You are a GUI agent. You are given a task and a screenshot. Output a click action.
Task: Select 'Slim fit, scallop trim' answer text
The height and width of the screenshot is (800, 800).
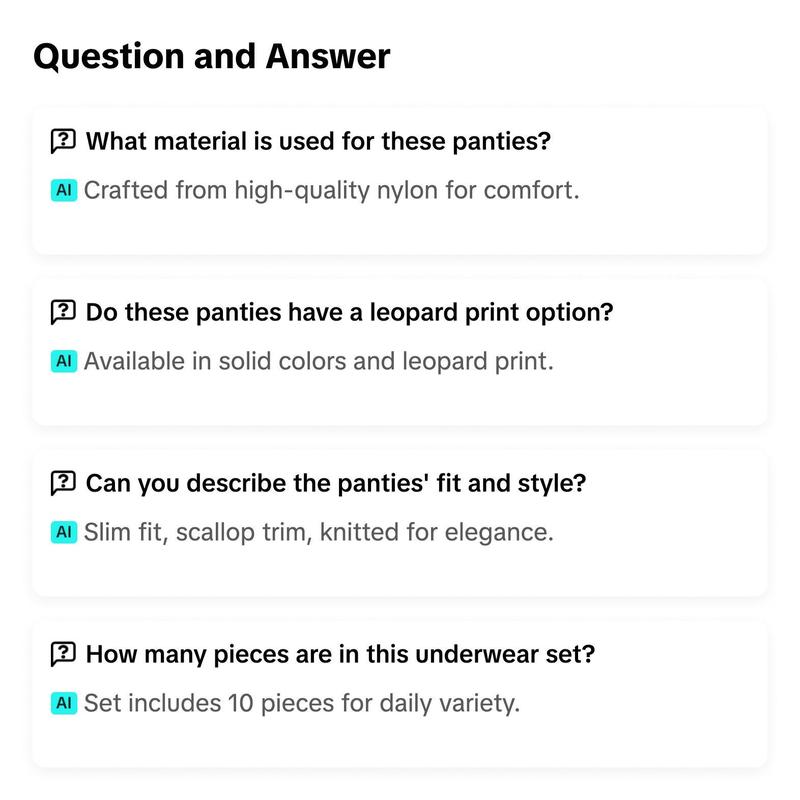point(319,532)
